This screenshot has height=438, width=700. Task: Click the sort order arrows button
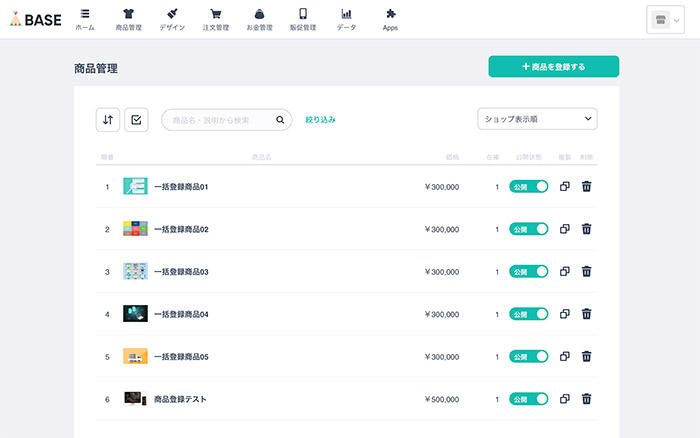pyautogui.click(x=108, y=120)
